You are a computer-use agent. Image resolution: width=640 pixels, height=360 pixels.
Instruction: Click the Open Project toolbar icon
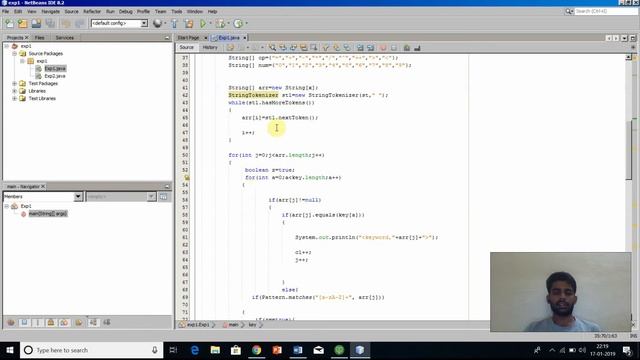coord(36,23)
